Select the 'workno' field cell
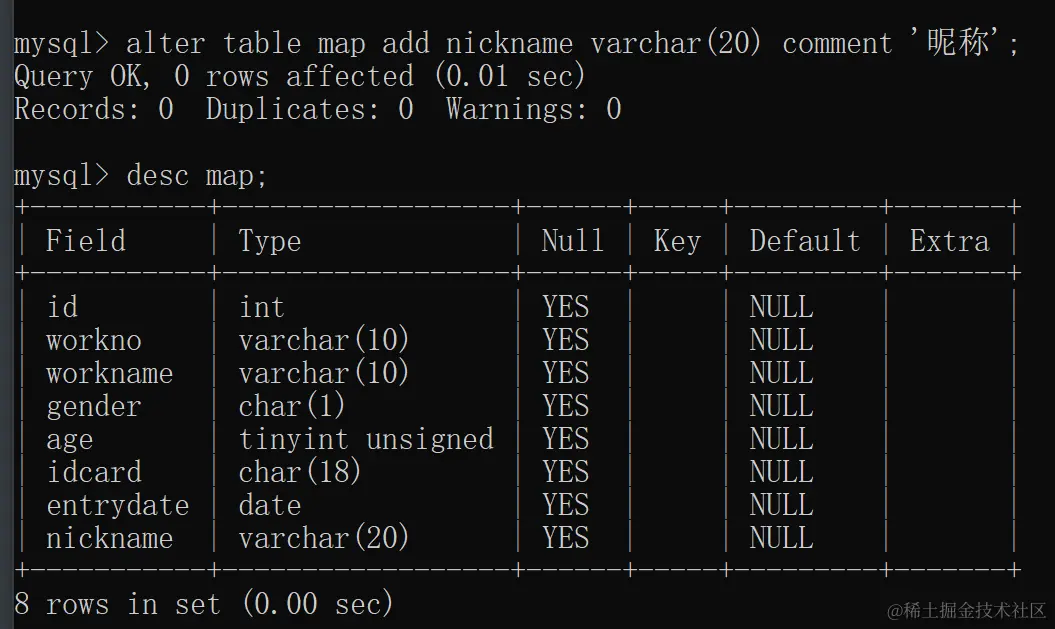Screen dimensions: 1055x629 tap(94, 340)
